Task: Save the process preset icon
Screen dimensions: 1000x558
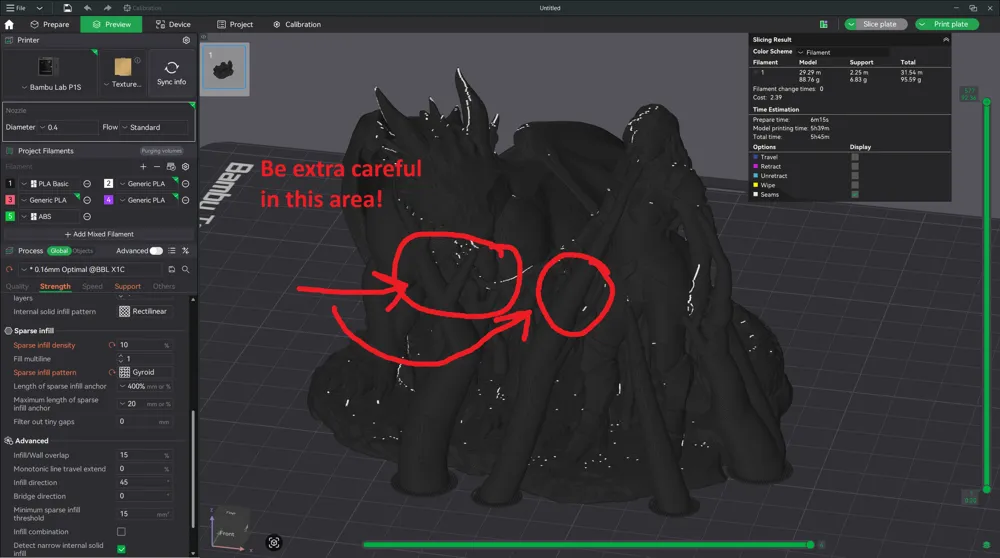Action: pyautogui.click(x=172, y=269)
